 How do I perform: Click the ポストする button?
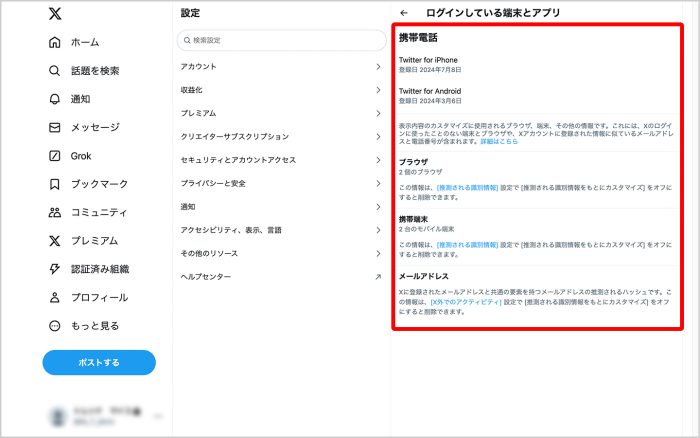tap(99, 362)
